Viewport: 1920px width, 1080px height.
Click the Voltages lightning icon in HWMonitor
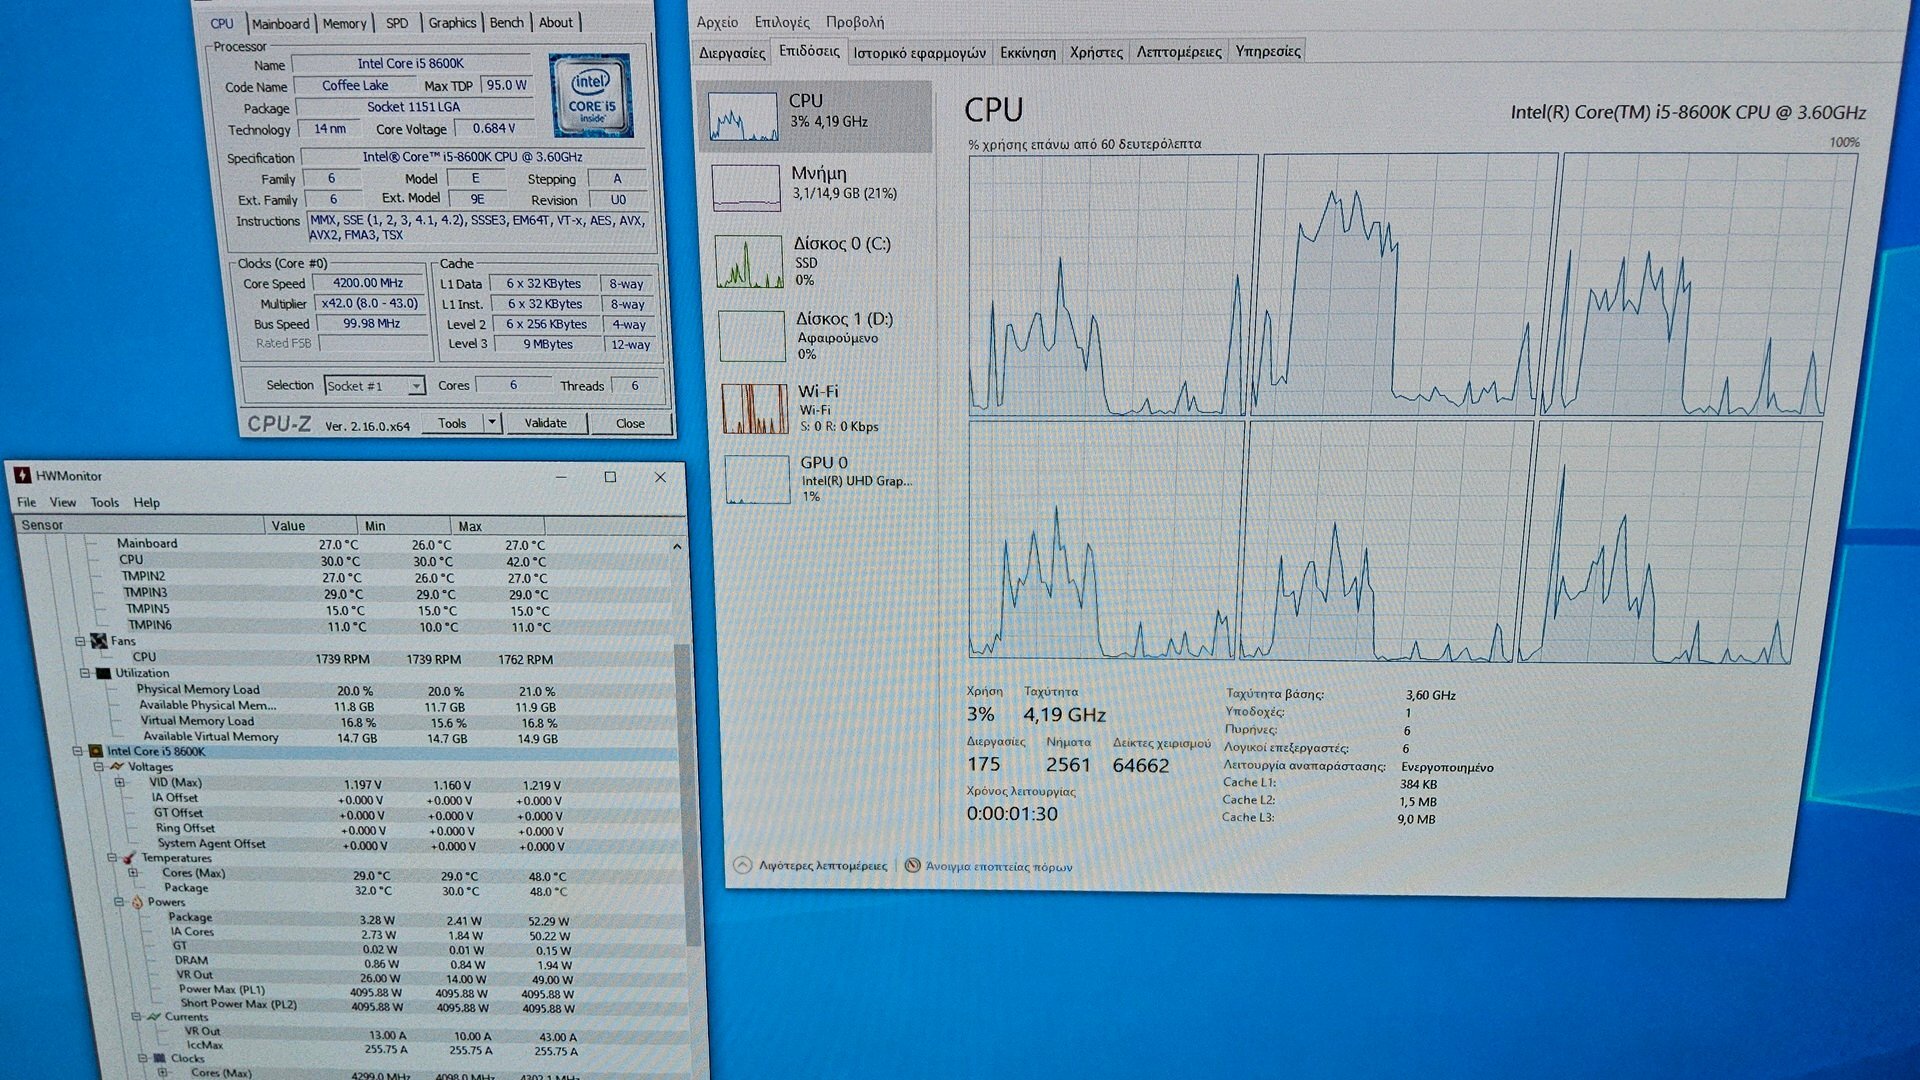(x=117, y=767)
